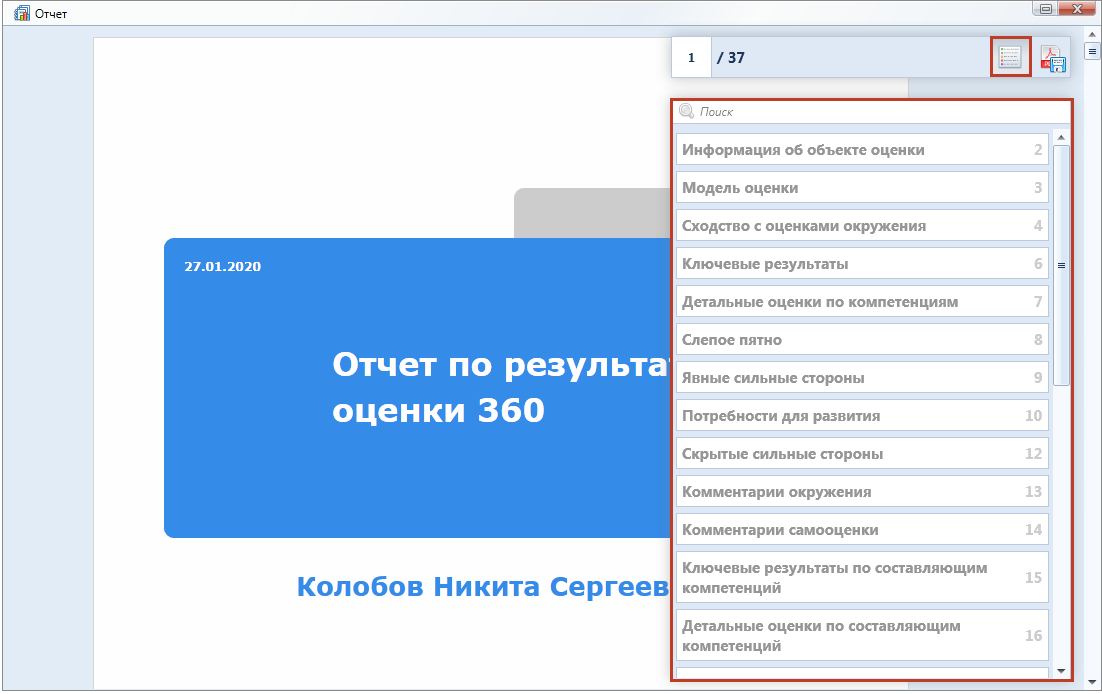Click the report date 27.01.2020
Screen dimensions: 1102x694
(222, 266)
